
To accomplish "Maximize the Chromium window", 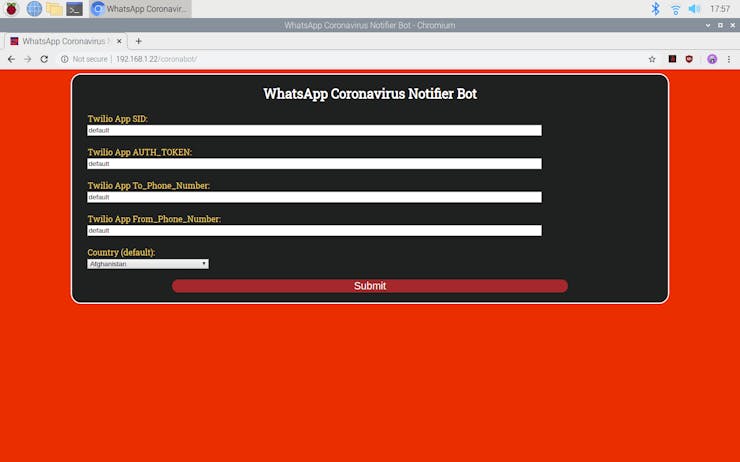I will pos(720,25).
